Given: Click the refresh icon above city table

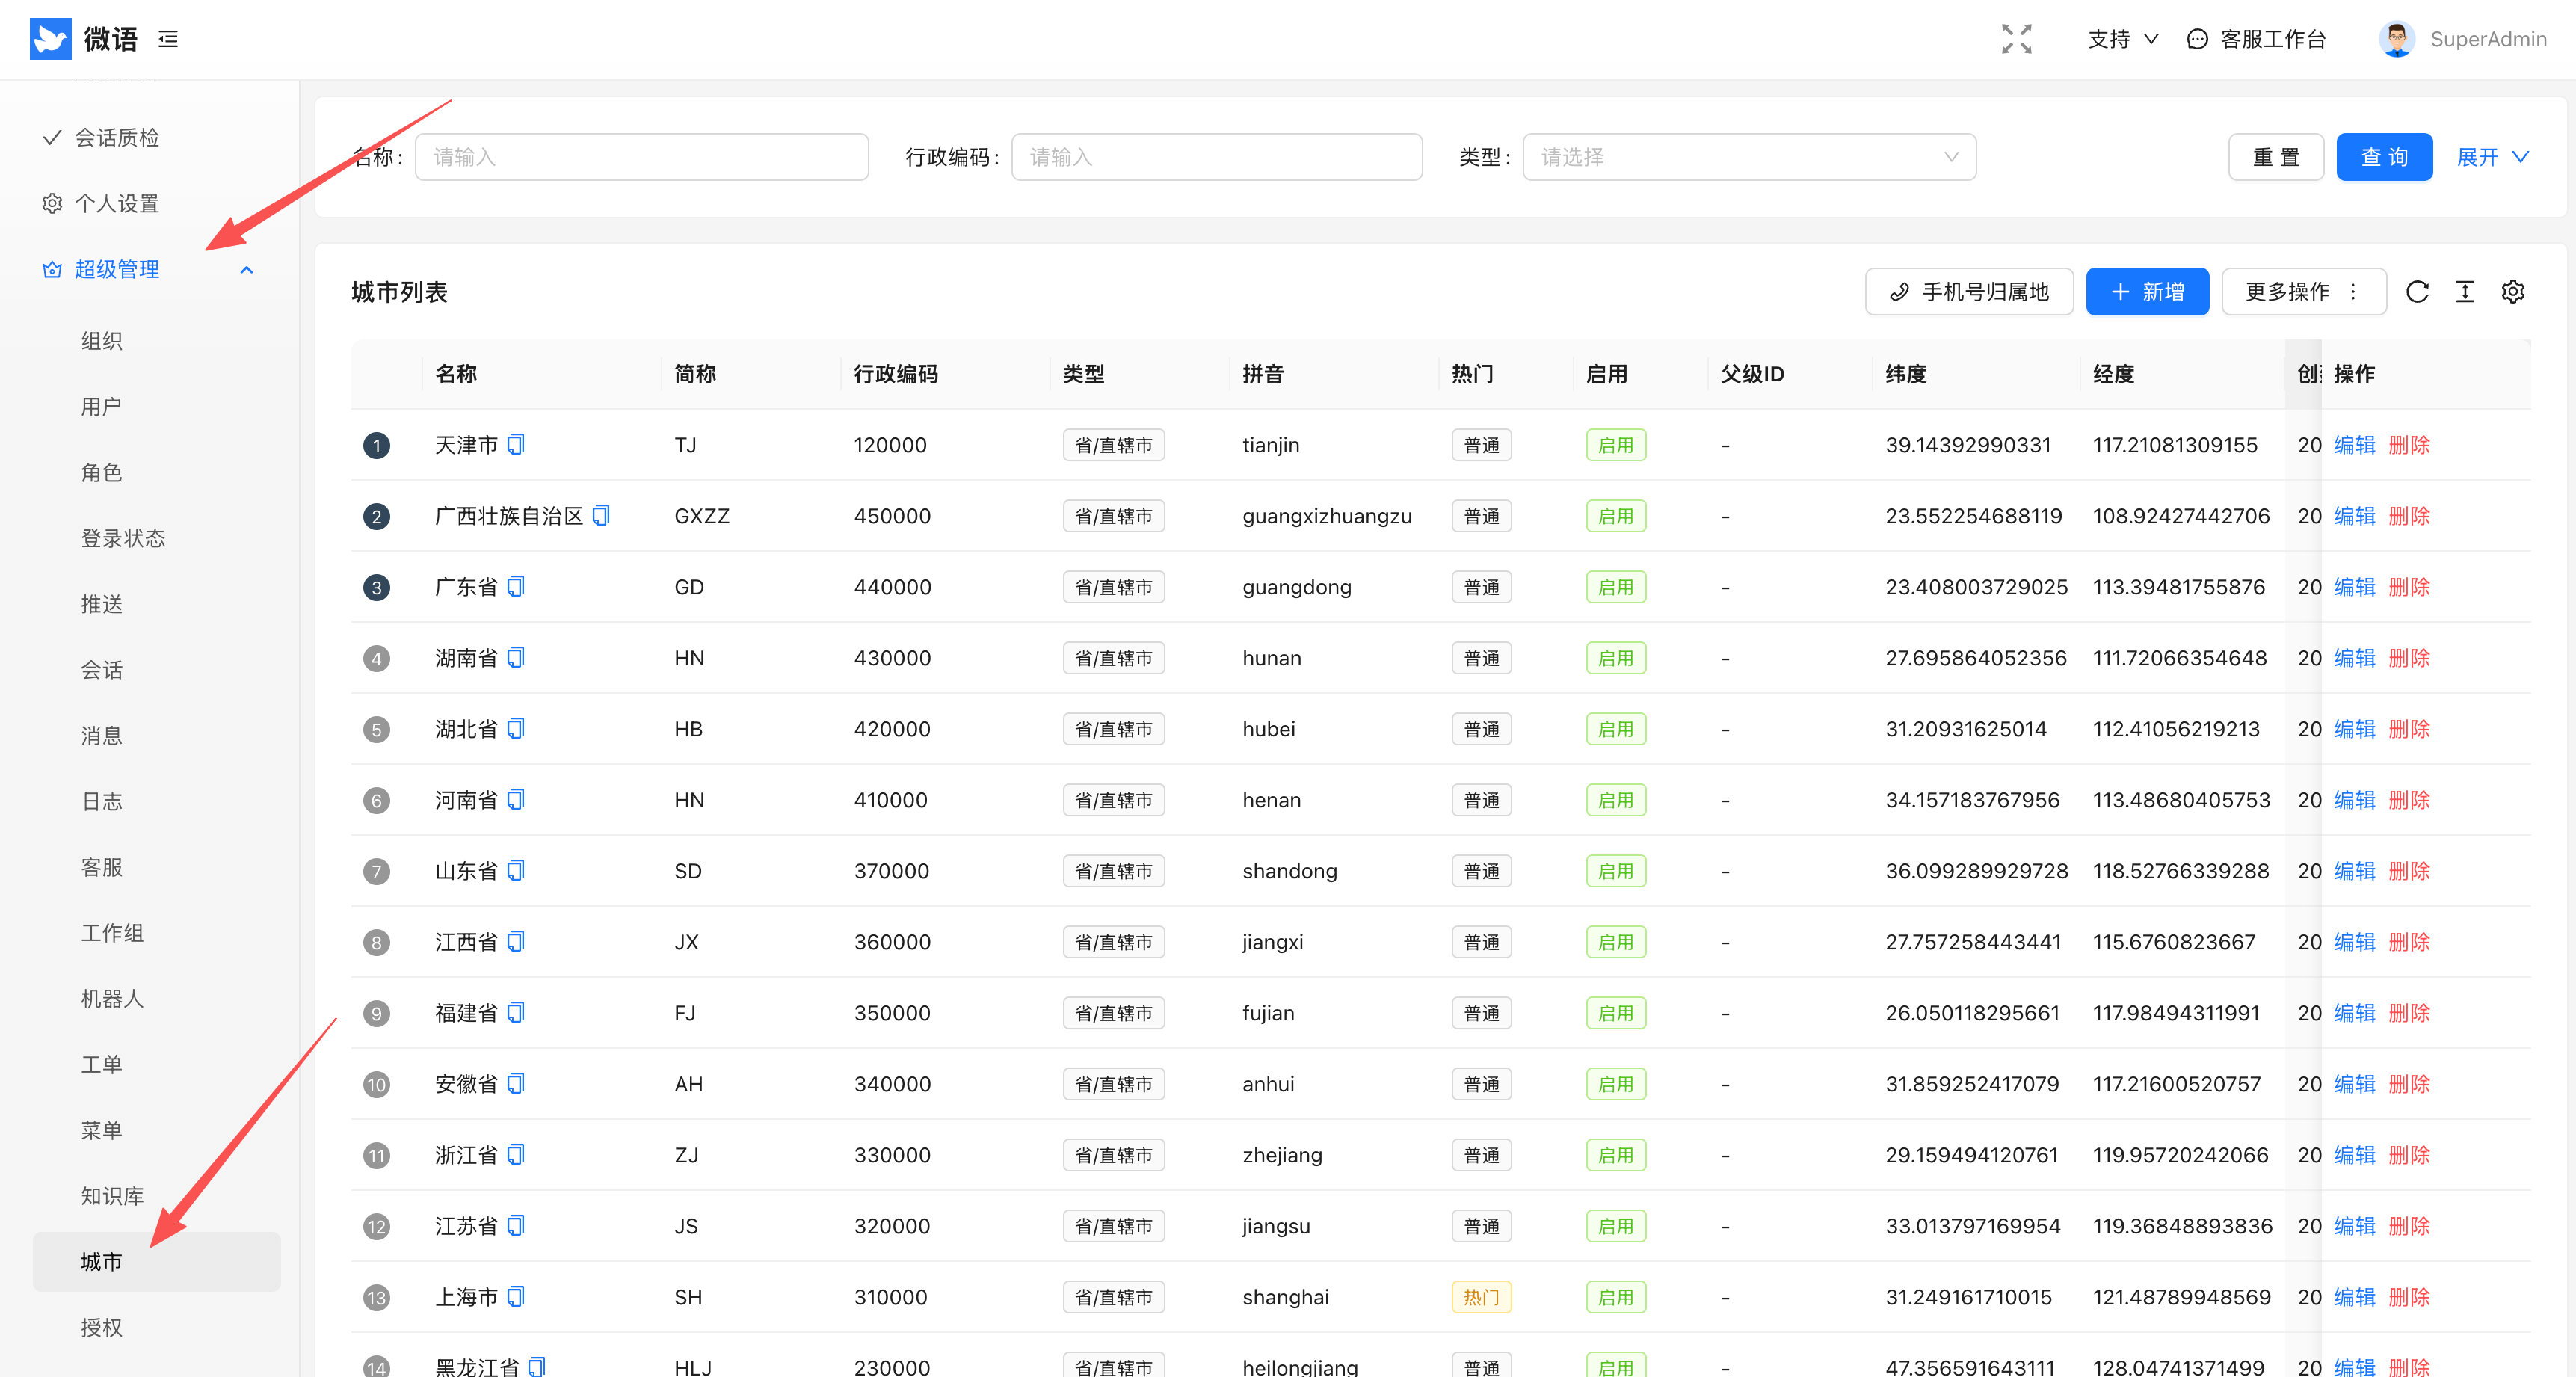Looking at the screenshot, I should pyautogui.click(x=2417, y=291).
